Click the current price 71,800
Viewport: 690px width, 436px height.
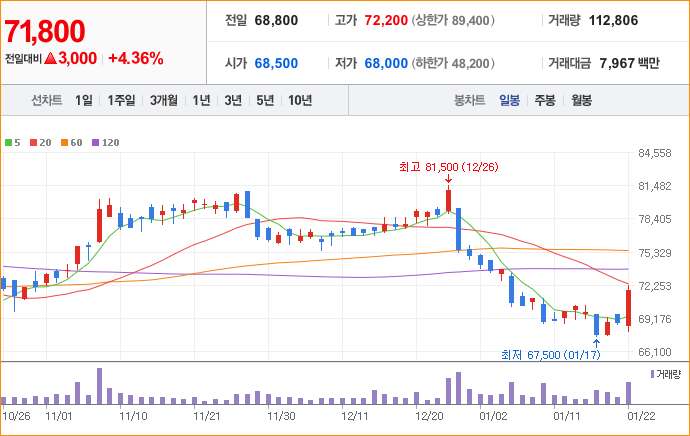44,31
